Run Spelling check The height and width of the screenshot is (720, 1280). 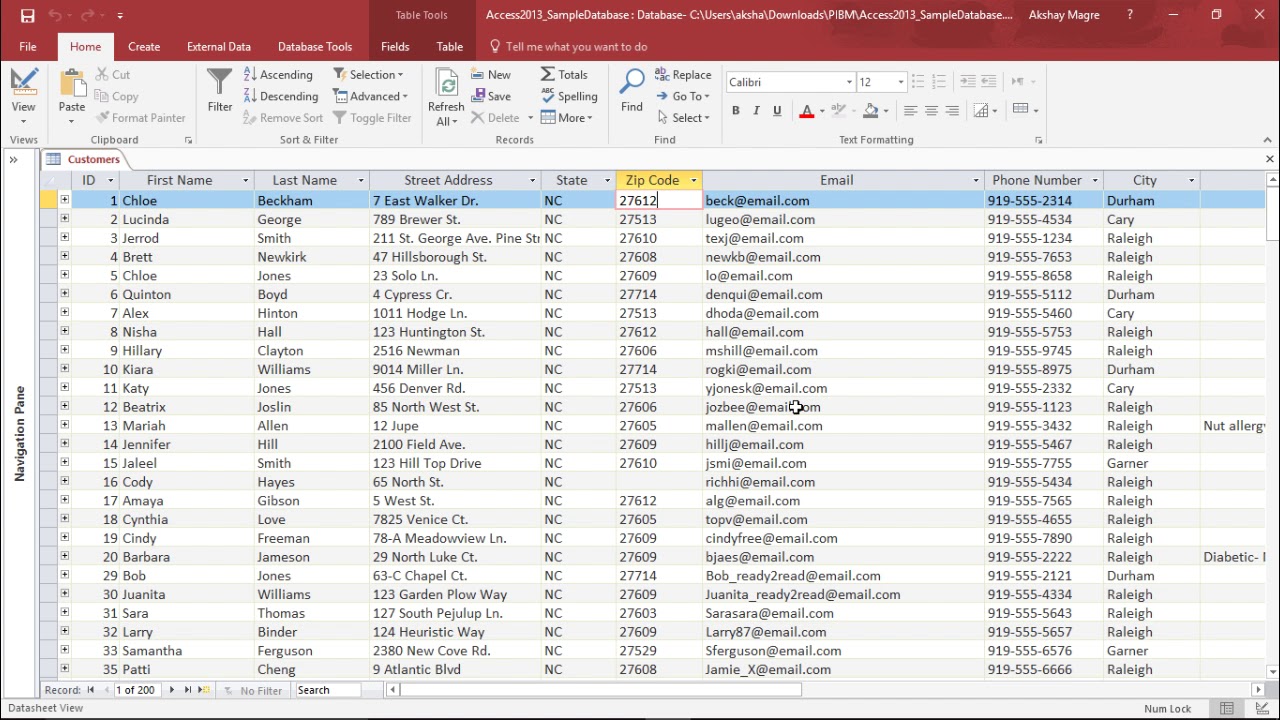click(x=569, y=97)
